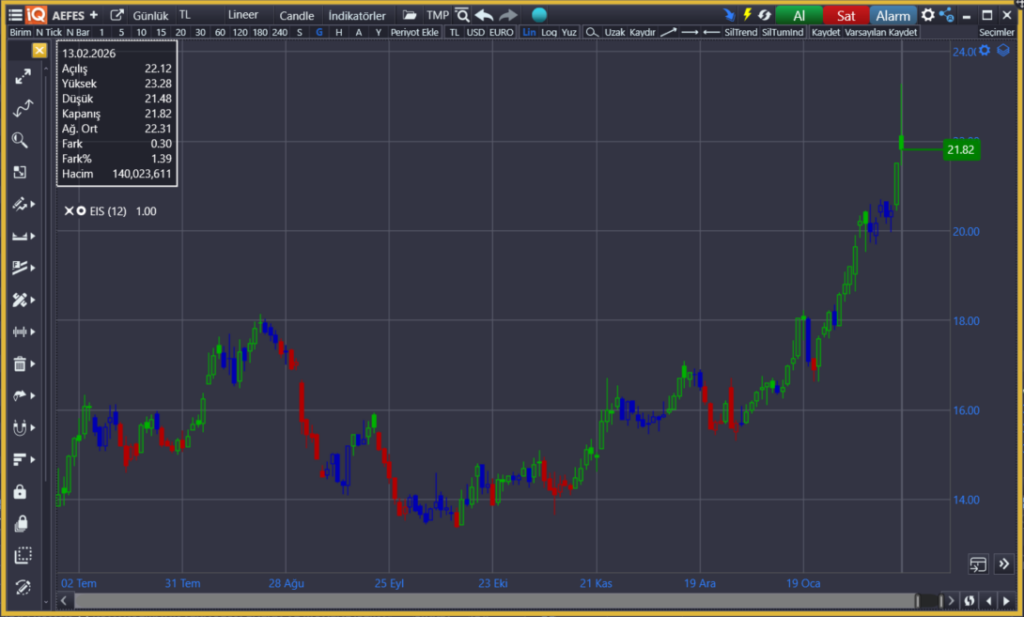The width and height of the screenshot is (1024, 617).
Task: Hide the EIS (12) indicator visibility
Action: click(x=81, y=211)
